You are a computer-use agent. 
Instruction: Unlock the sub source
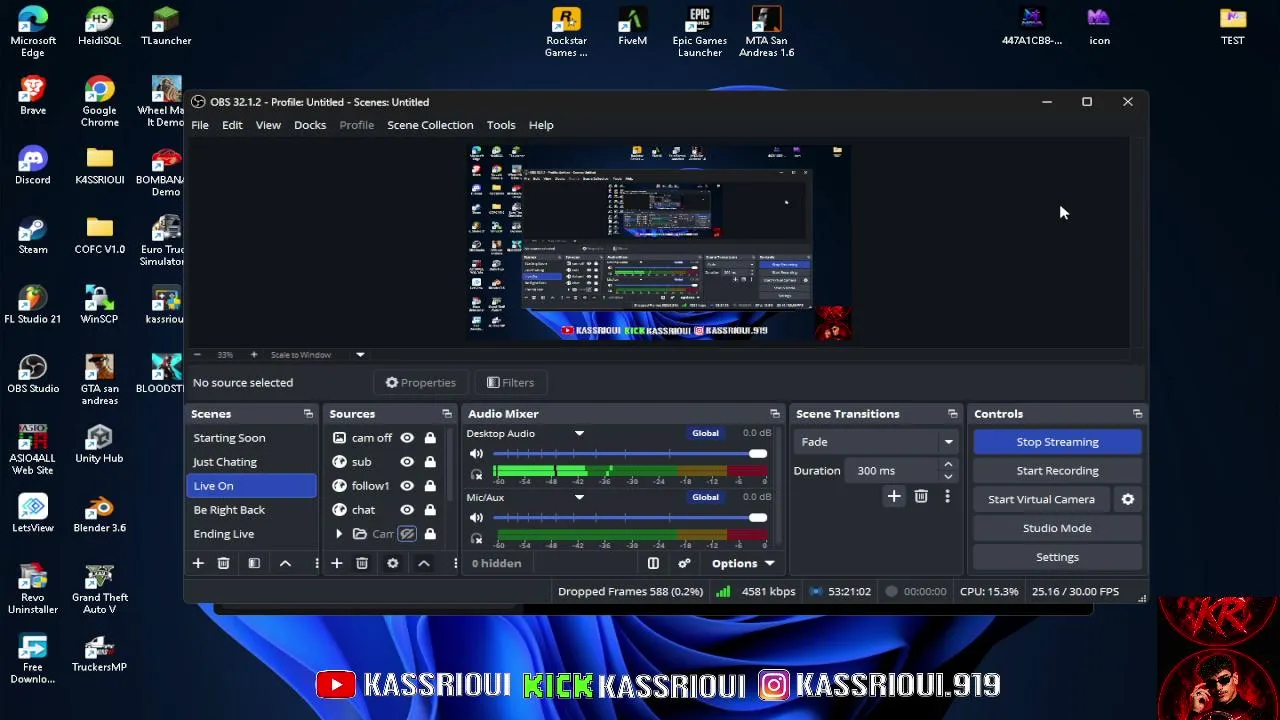pos(430,462)
